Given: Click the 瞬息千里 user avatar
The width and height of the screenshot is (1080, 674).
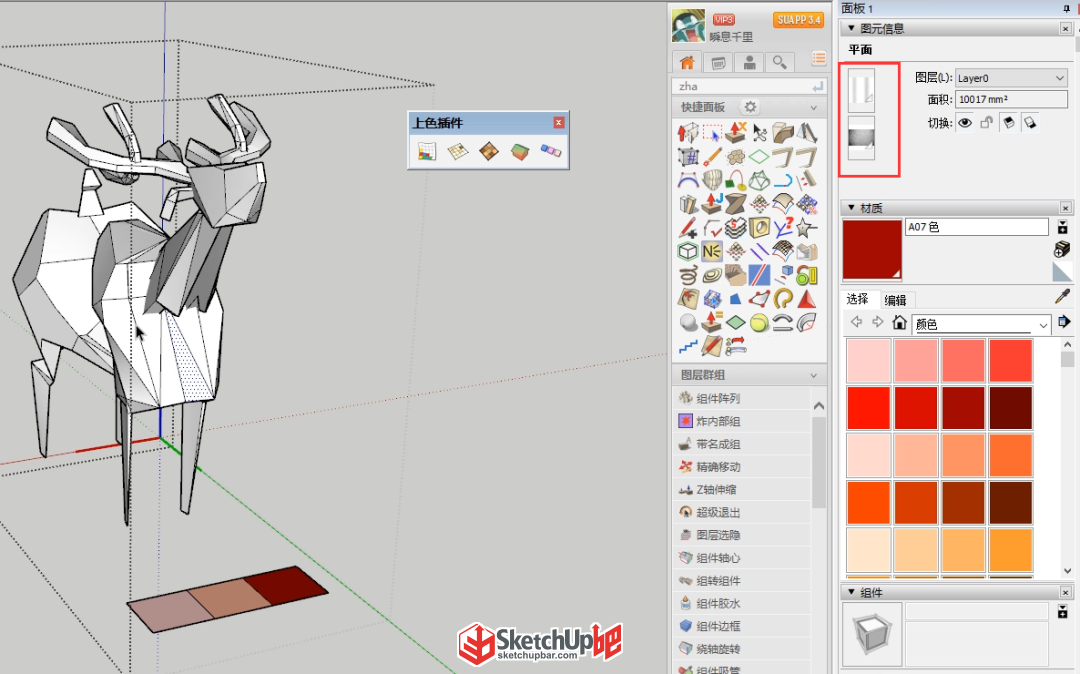Looking at the screenshot, I should [x=688, y=25].
